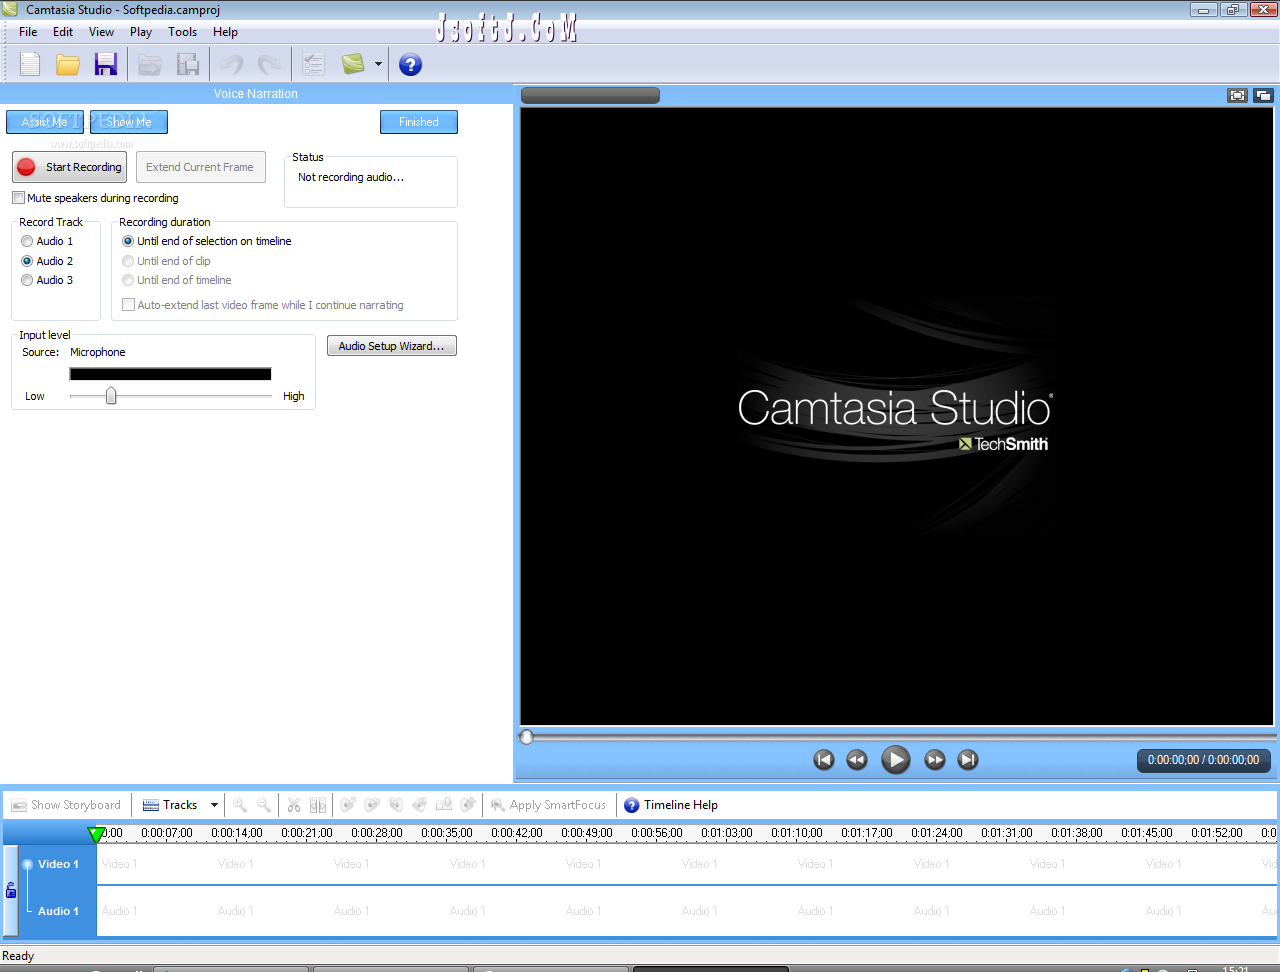Click the produce video filmstrip-disk icon
This screenshot has height=972, width=1280.
(188, 65)
